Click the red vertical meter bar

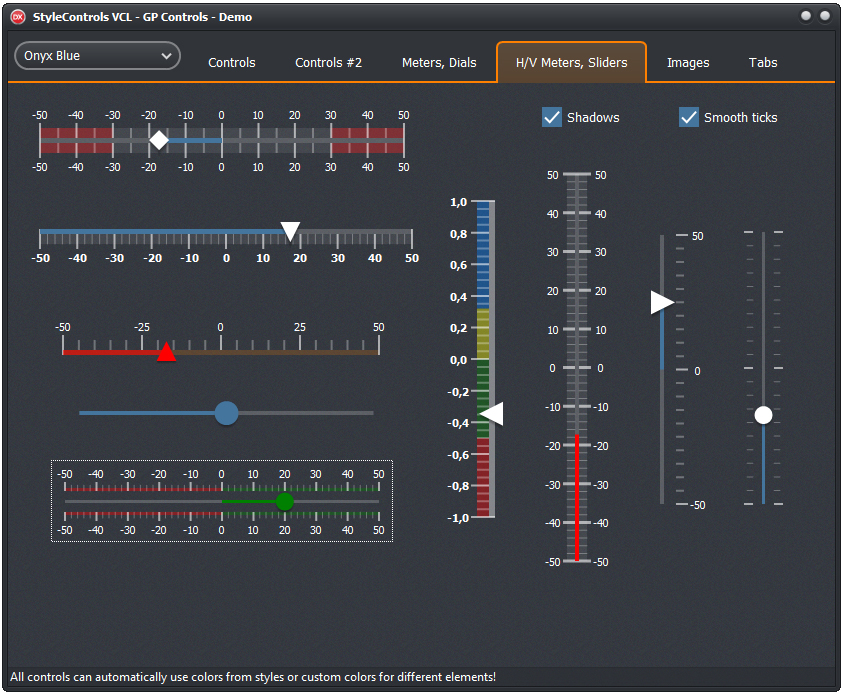click(577, 497)
